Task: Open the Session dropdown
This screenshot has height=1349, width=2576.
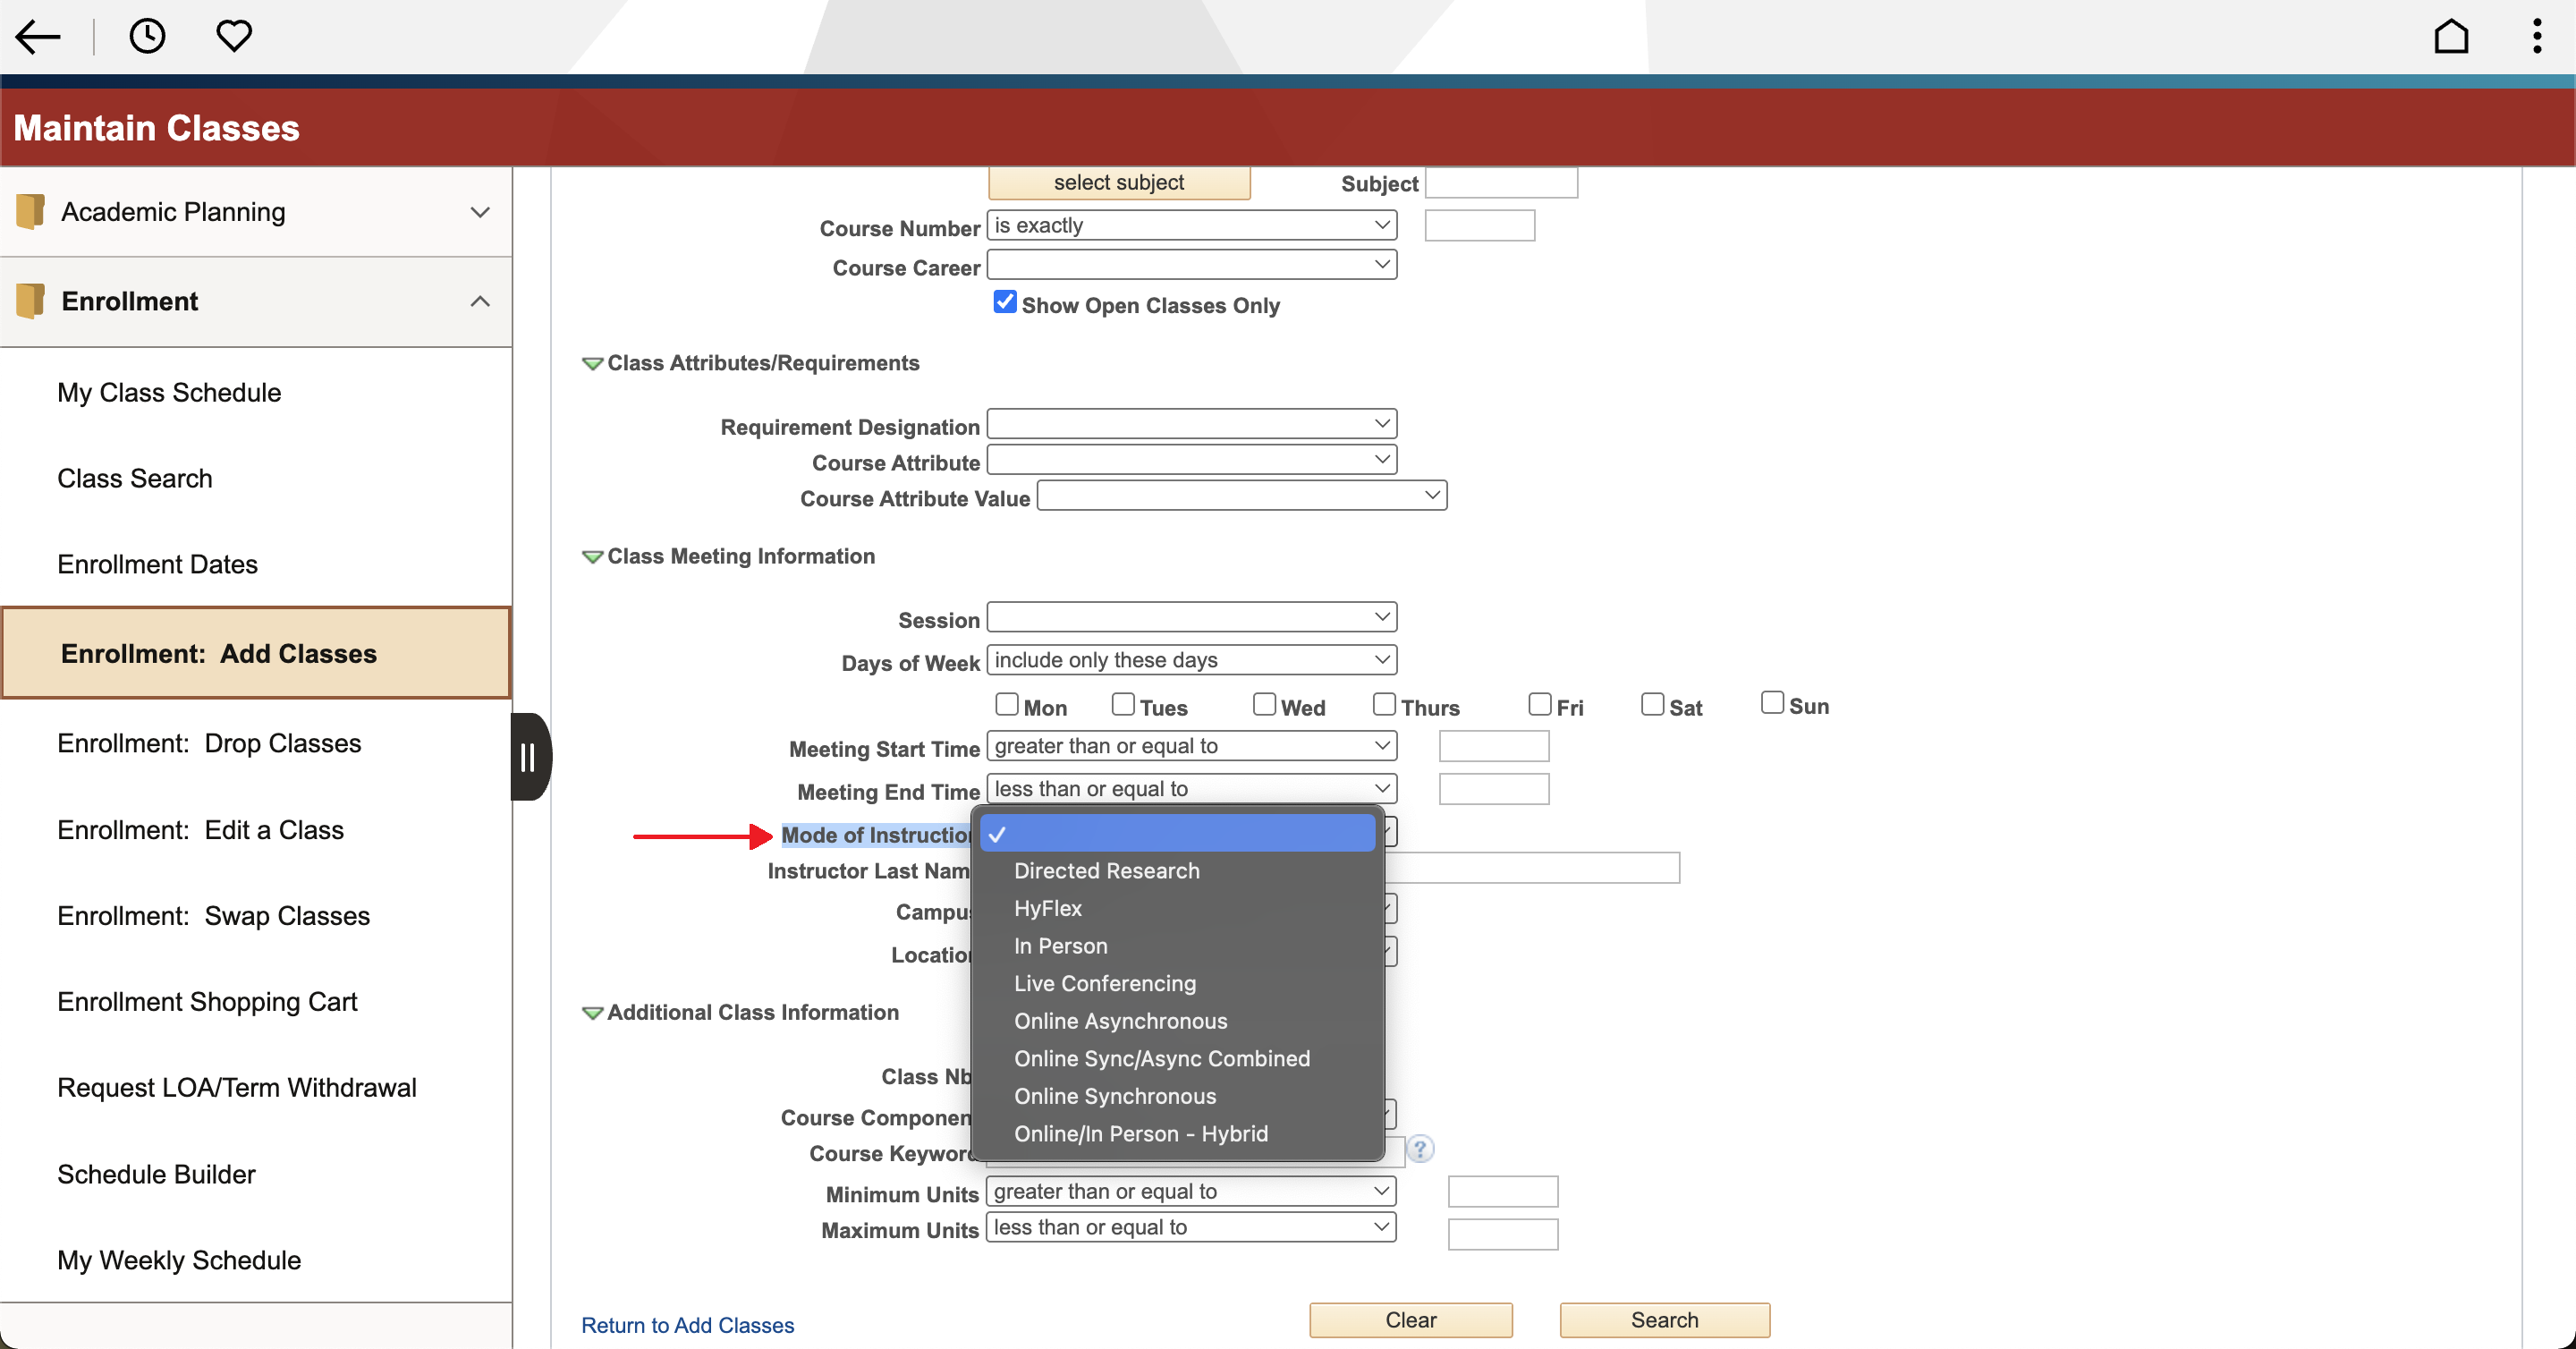Action: tap(1191, 617)
